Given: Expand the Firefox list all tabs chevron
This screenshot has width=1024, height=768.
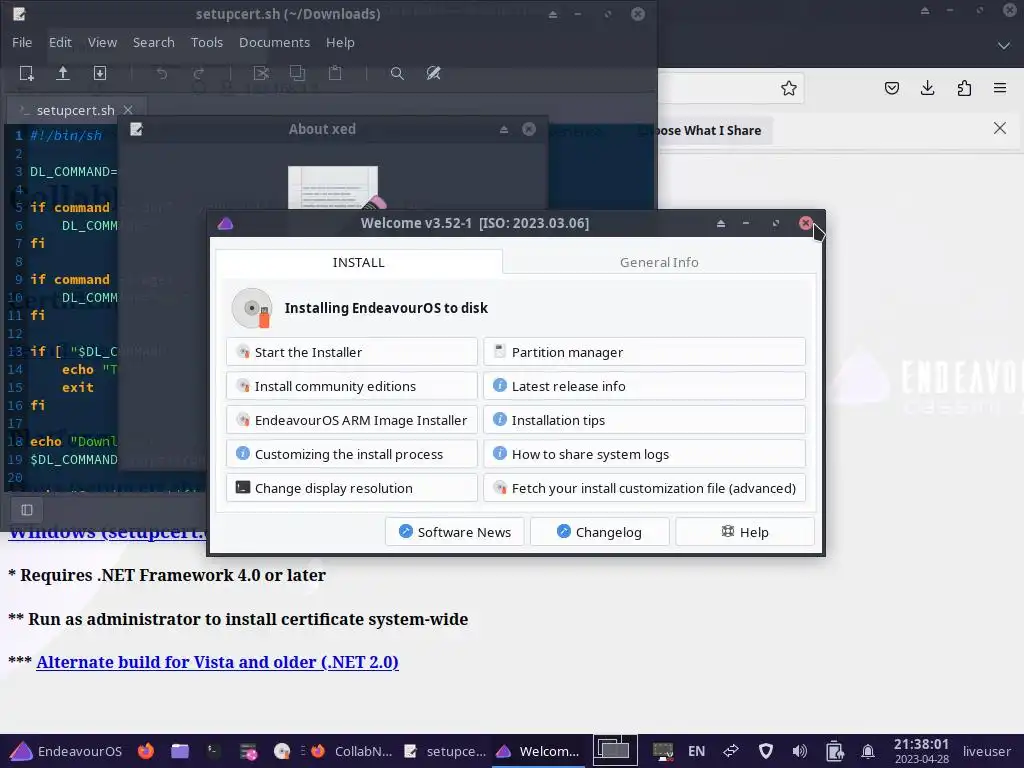Looking at the screenshot, I should [1004, 46].
